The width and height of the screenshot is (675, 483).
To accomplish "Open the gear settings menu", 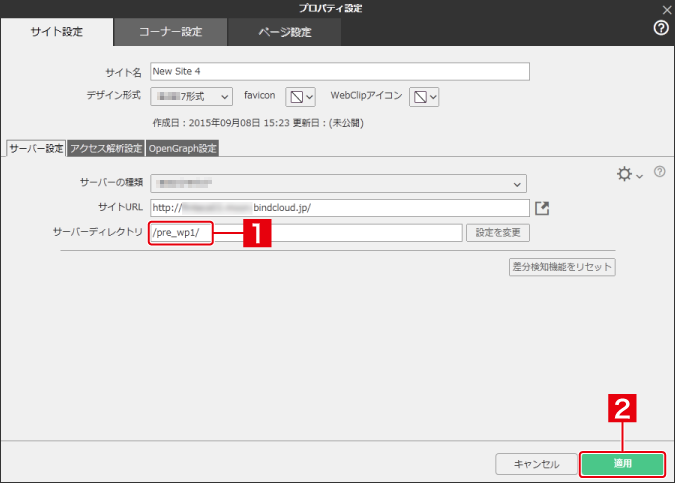I will click(629, 174).
